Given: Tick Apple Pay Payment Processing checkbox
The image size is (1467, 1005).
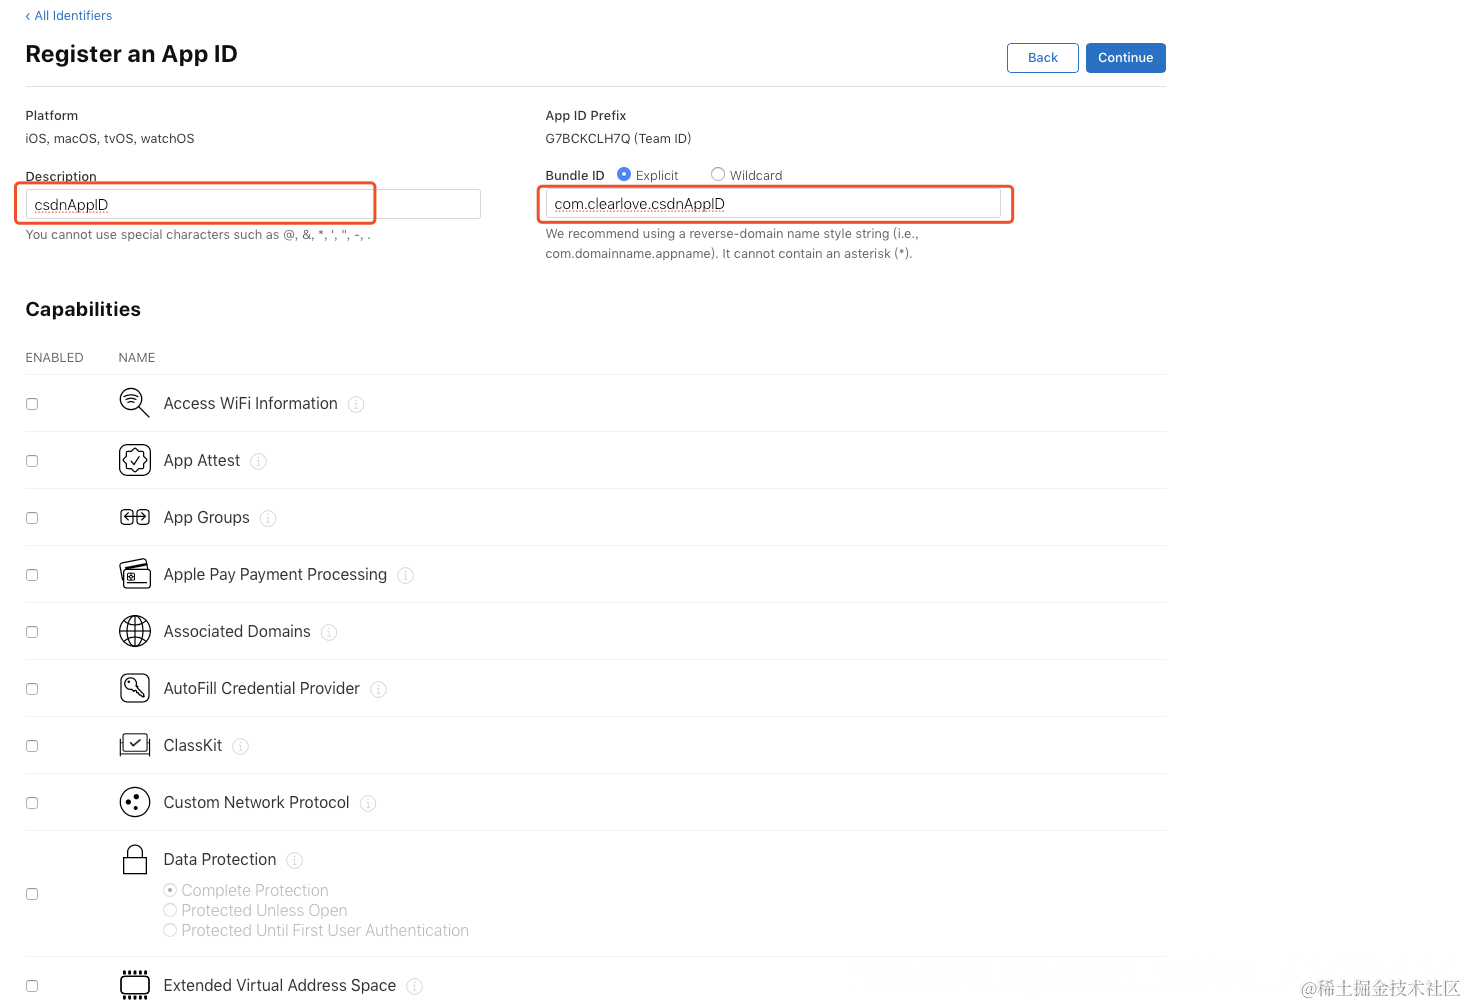Looking at the screenshot, I should point(32,575).
